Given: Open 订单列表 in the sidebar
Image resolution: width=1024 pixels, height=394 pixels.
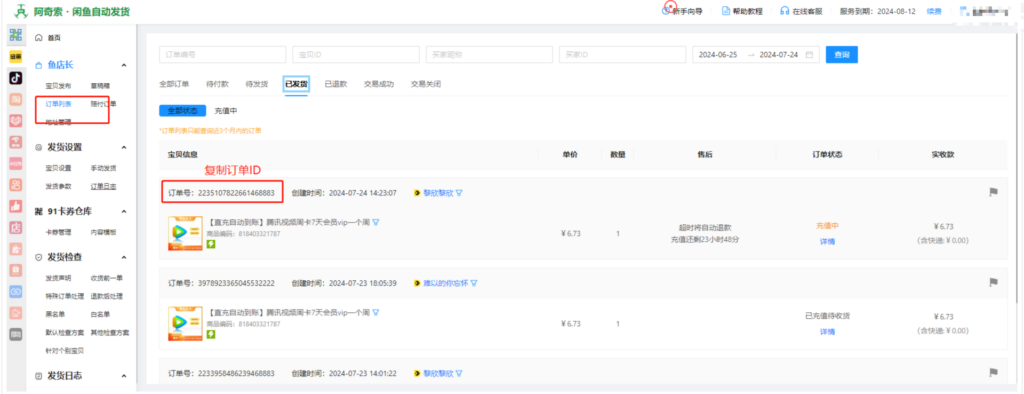Looking at the screenshot, I should tap(58, 103).
